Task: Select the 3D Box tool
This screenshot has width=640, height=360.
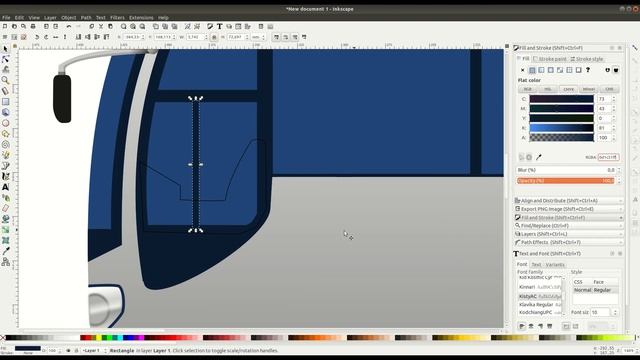Action: [x=5, y=112]
